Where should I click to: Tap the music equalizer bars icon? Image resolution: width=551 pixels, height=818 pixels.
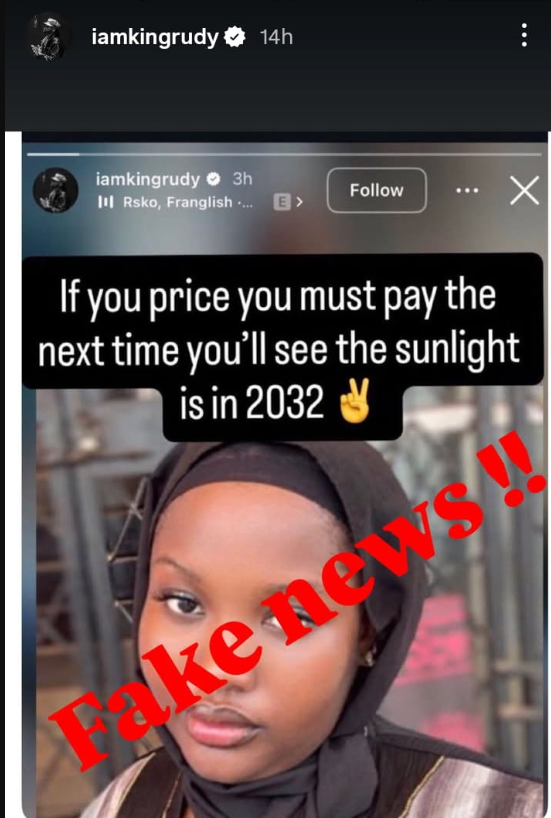(105, 202)
